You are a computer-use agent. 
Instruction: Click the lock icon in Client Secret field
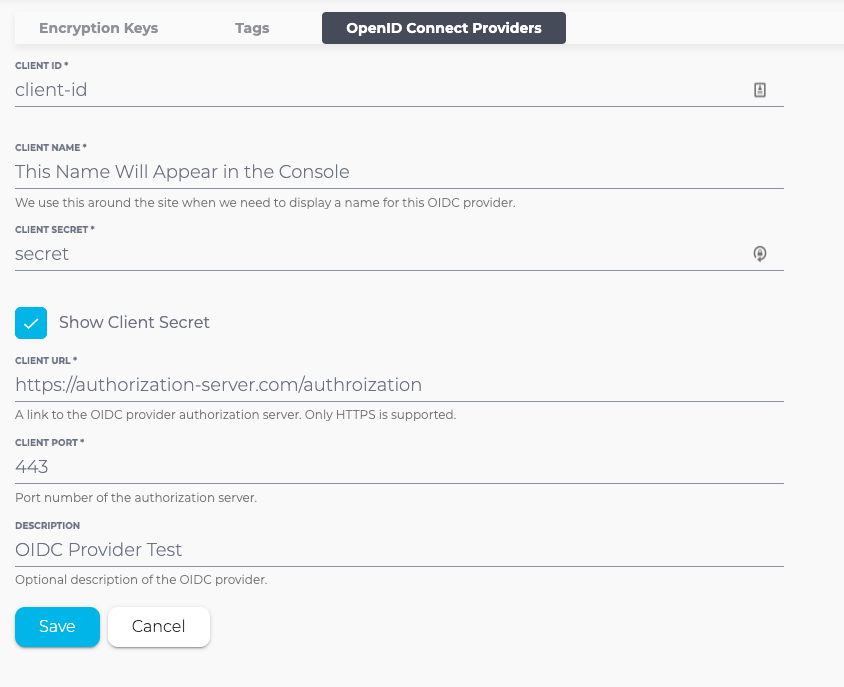click(759, 254)
